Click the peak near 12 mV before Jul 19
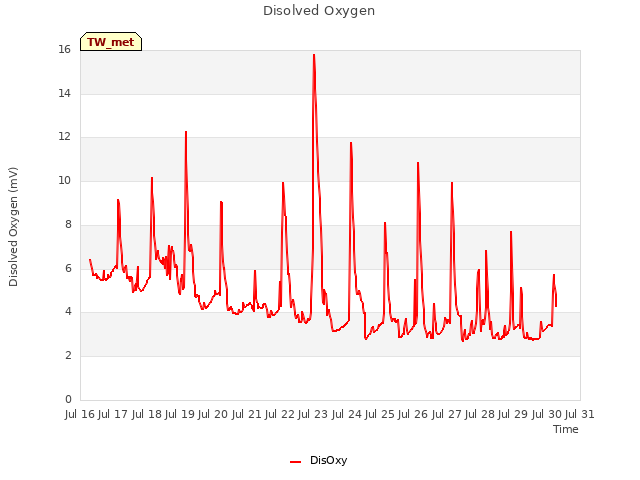Image resolution: width=640 pixels, height=480 pixels. click(x=186, y=132)
